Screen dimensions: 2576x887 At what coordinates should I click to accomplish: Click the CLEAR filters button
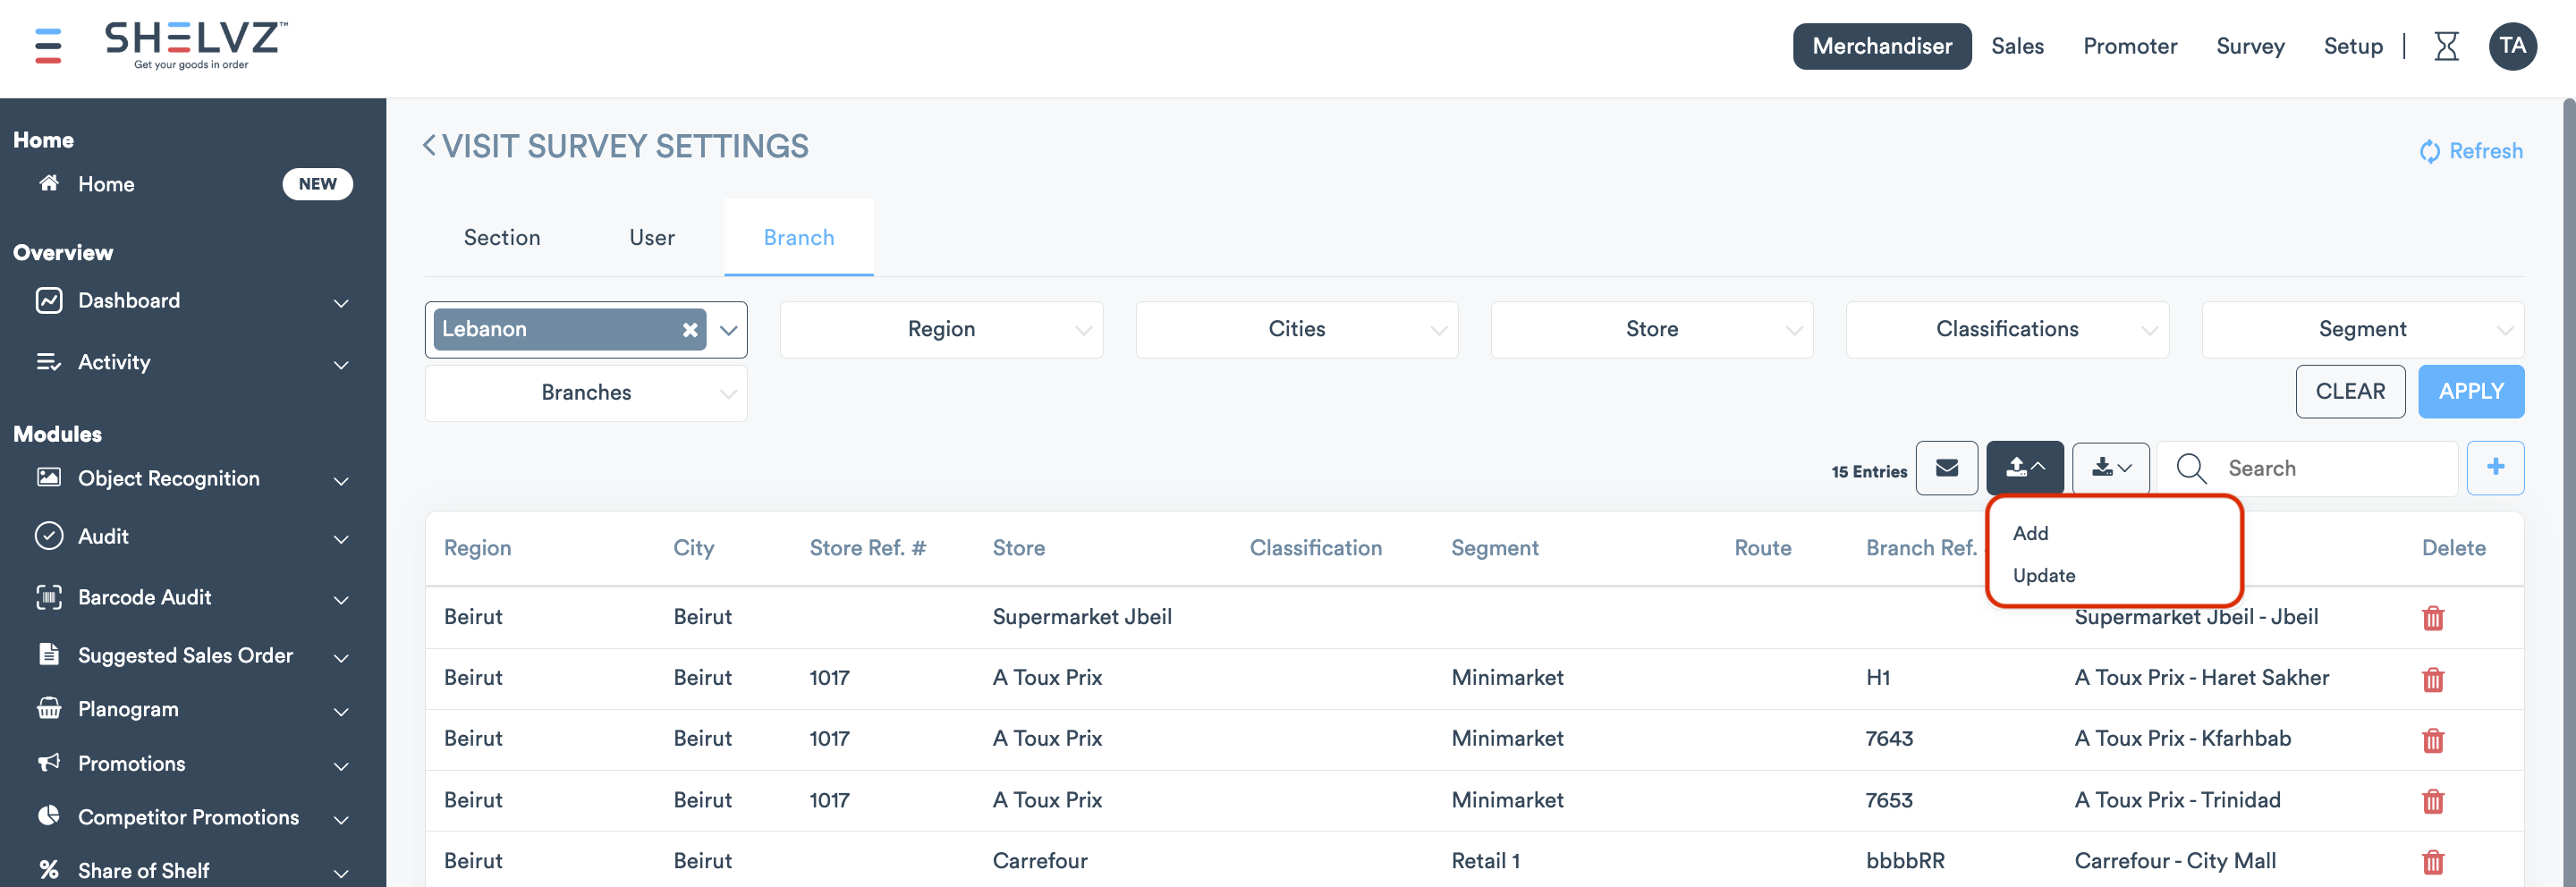(2349, 392)
